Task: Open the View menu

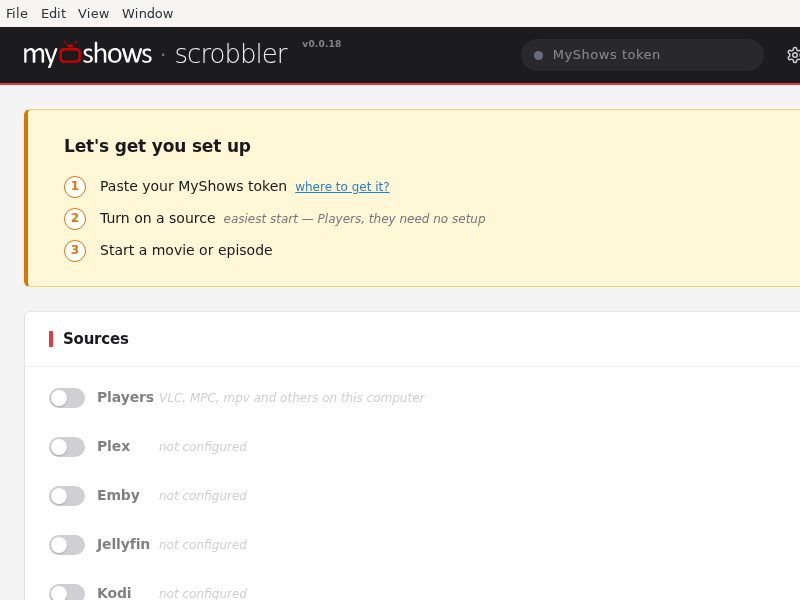Action: [x=93, y=13]
